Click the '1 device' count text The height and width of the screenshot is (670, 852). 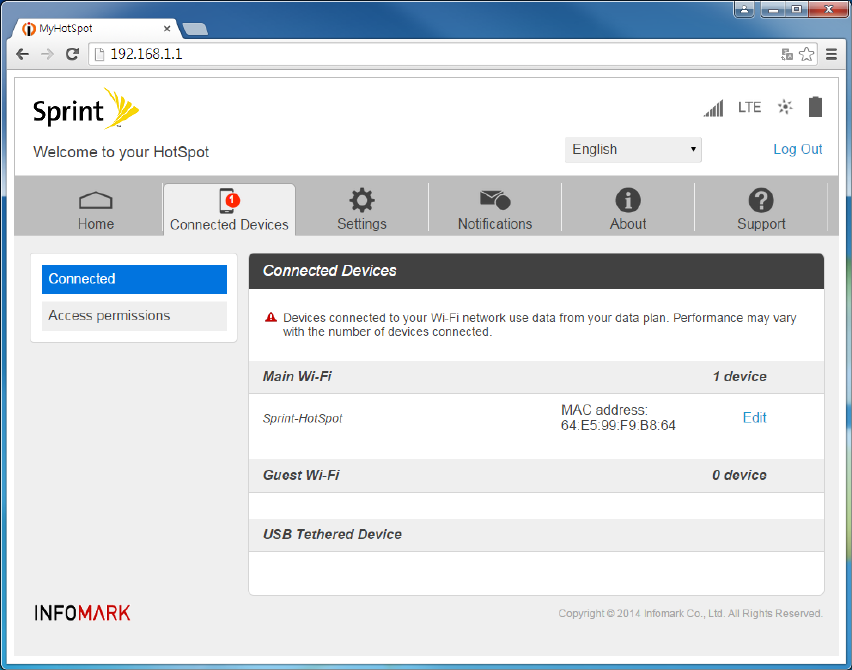click(740, 377)
